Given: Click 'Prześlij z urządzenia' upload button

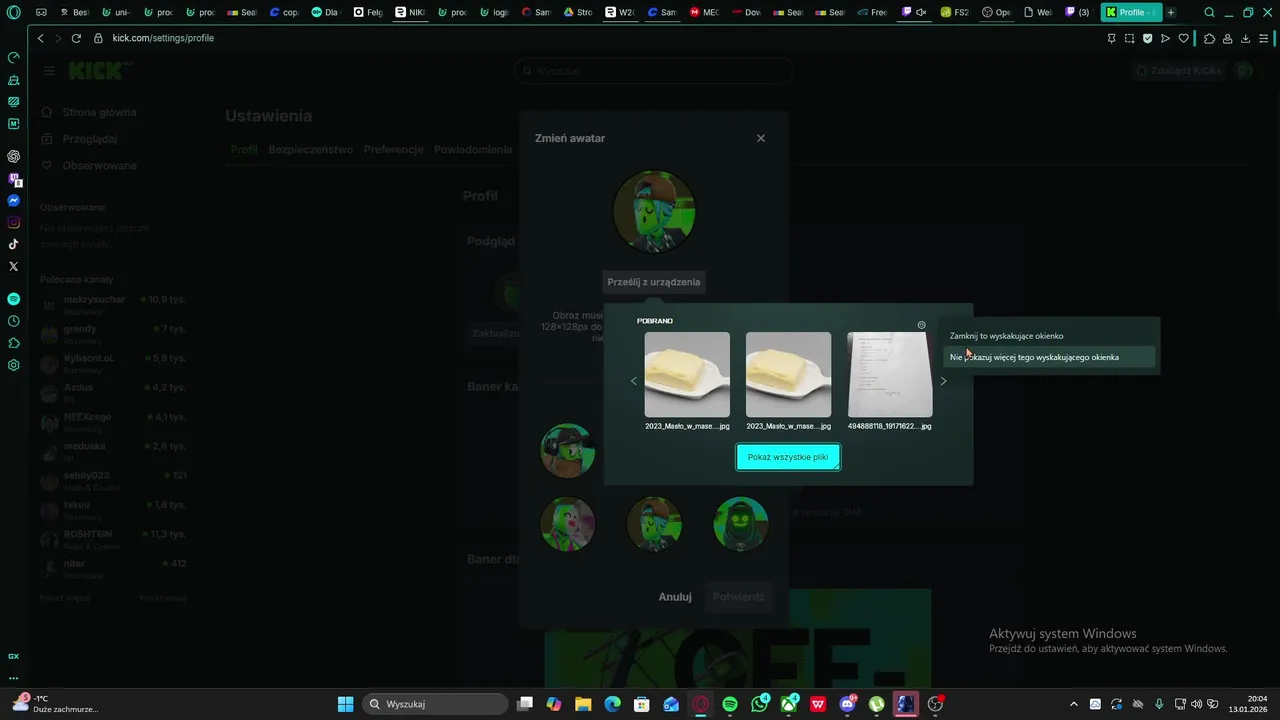Looking at the screenshot, I should point(654,282).
